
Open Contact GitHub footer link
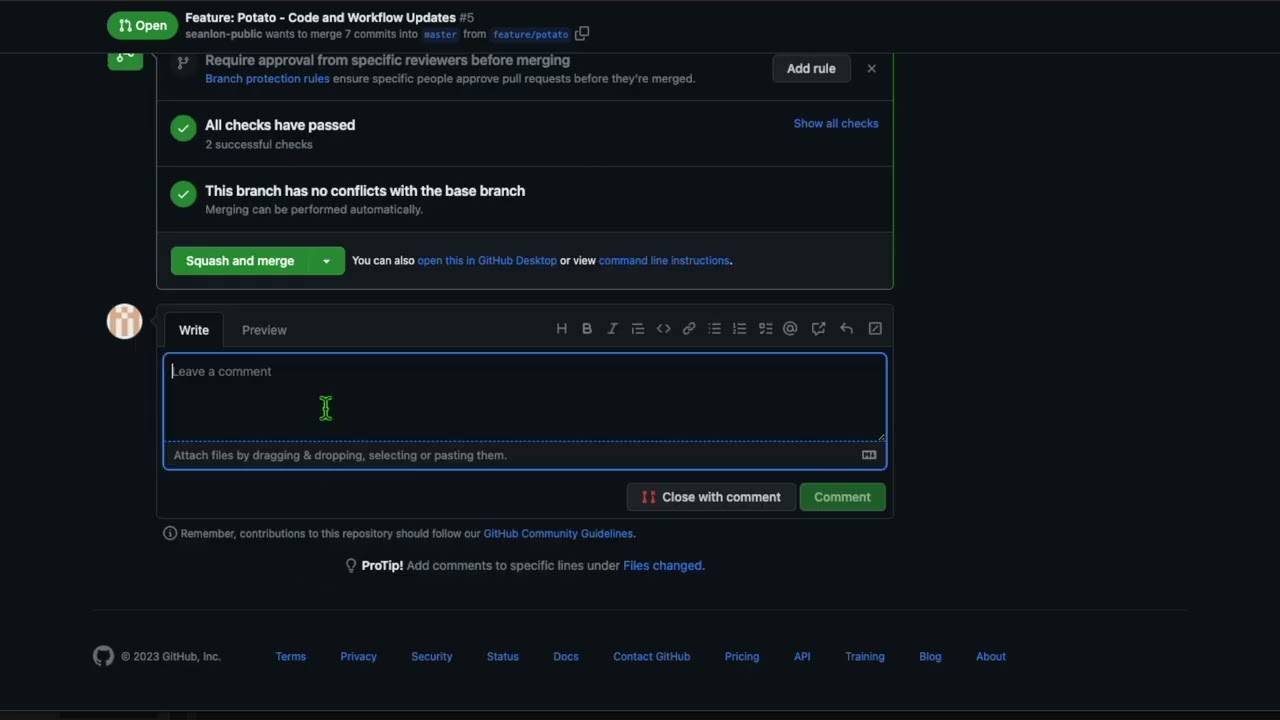click(x=652, y=657)
